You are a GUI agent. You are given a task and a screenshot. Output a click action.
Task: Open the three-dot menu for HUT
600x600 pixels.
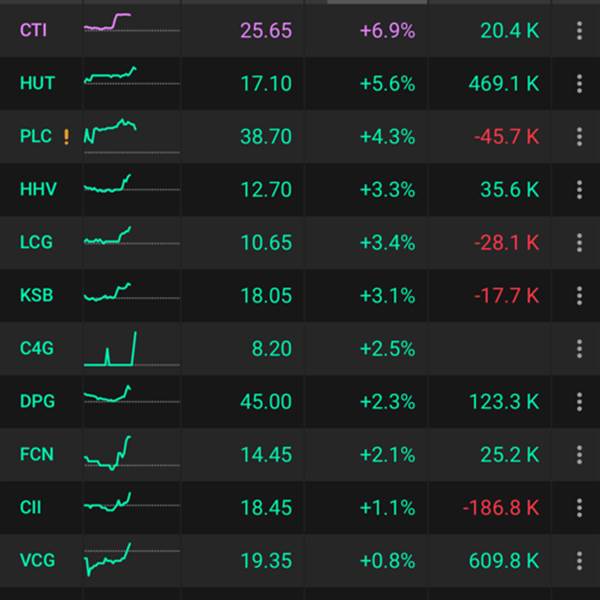[579, 84]
